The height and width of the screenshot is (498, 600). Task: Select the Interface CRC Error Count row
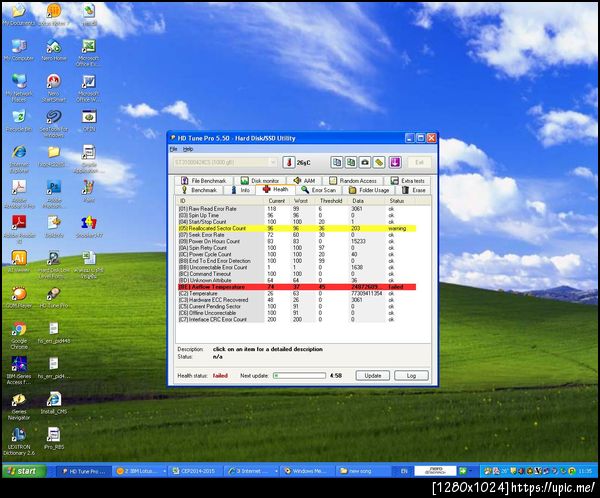(297, 320)
